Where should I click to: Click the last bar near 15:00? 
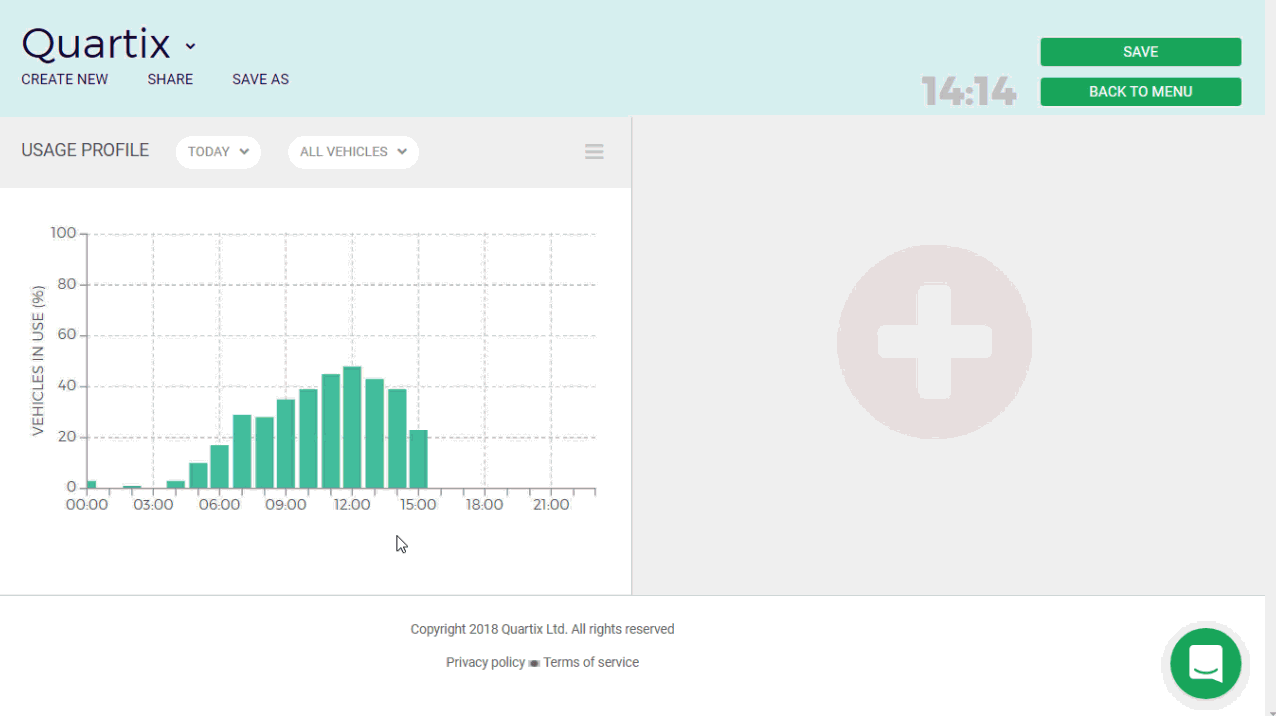(418, 459)
